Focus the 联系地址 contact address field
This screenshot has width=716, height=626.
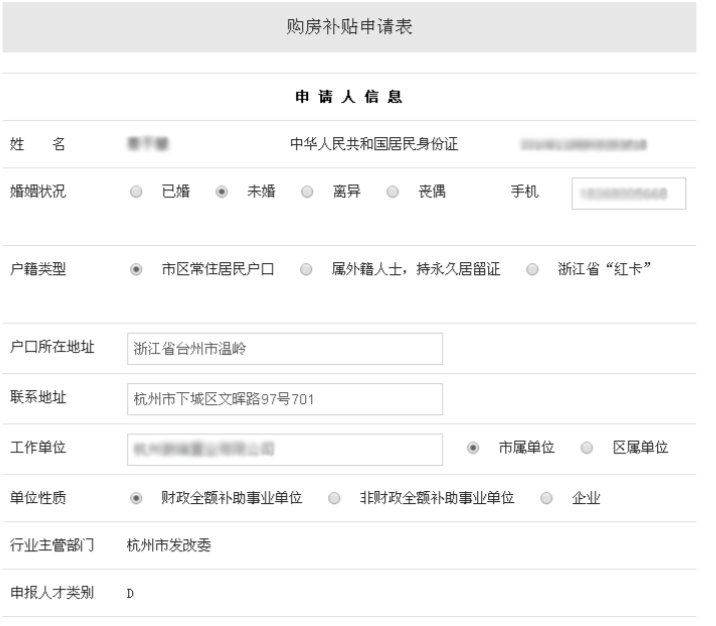pyautogui.click(x=285, y=399)
